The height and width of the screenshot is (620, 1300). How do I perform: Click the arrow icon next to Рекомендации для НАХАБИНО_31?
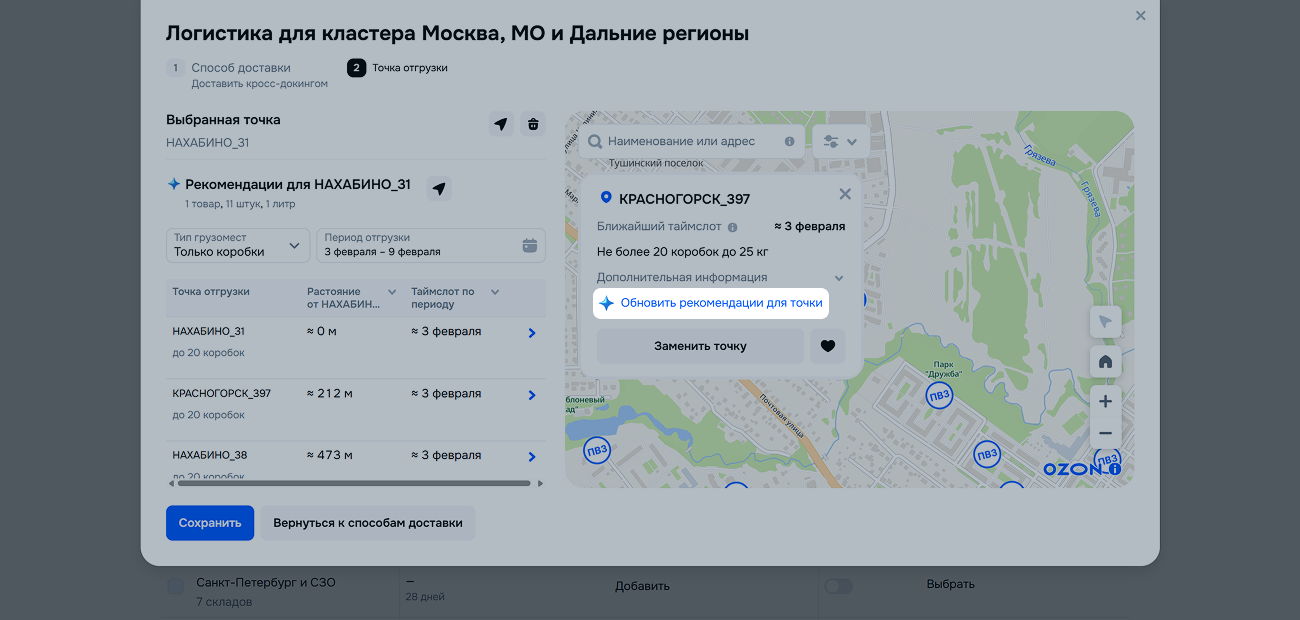[439, 188]
